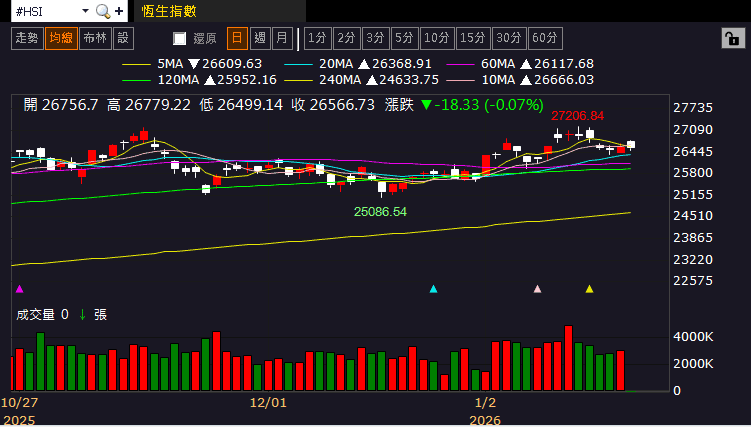The height and width of the screenshot is (427, 751).
Task: Choose the 60分 minute interval
Action: (x=545, y=38)
